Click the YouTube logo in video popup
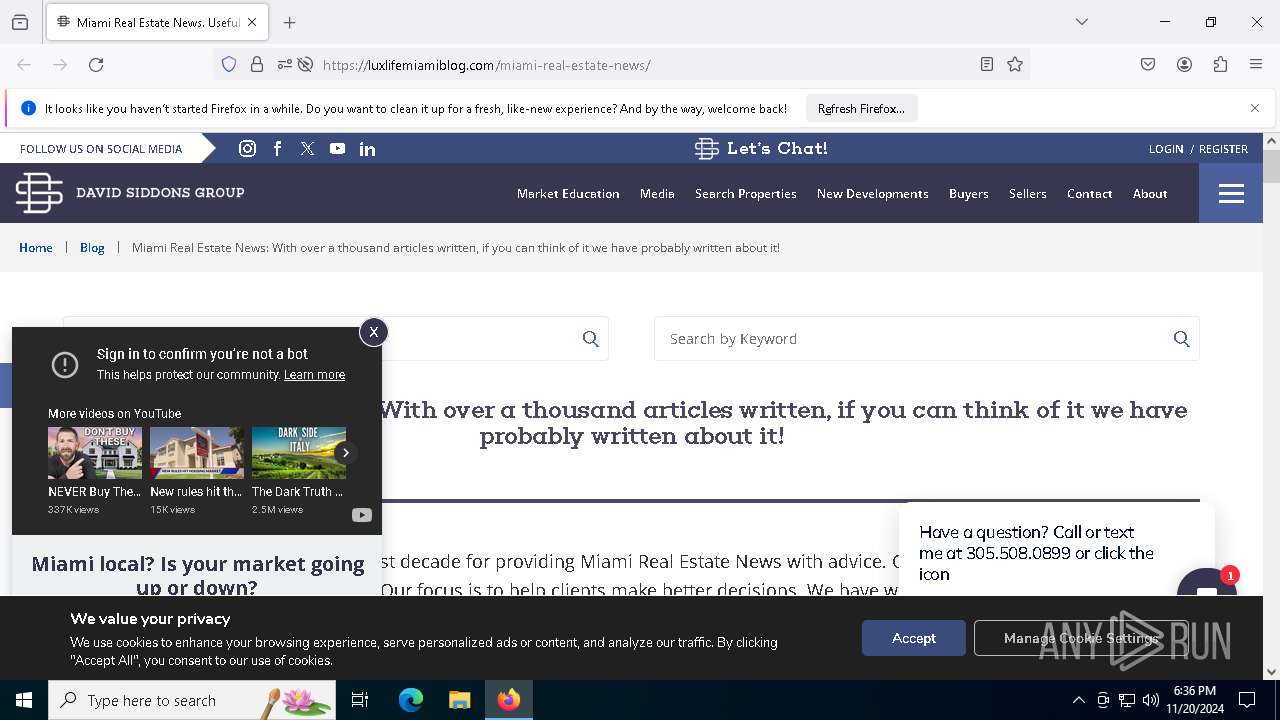1280x720 pixels. click(361, 515)
